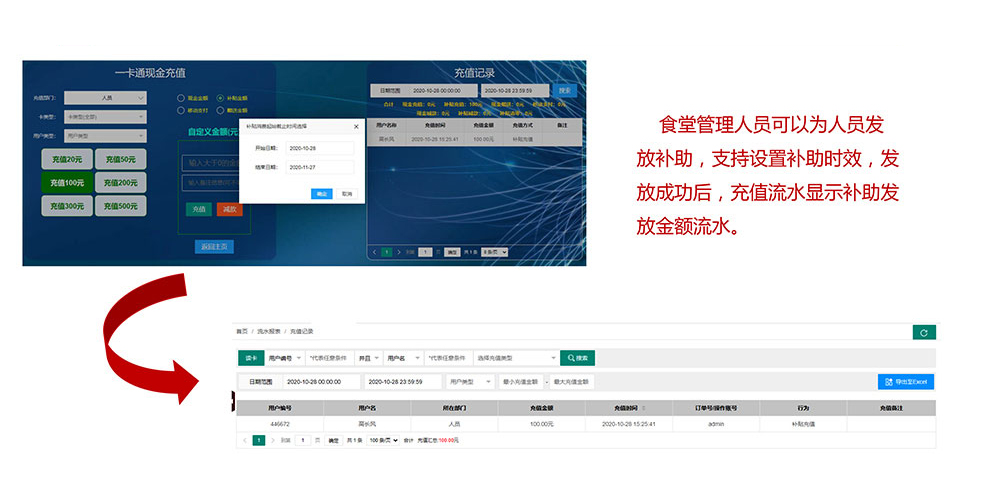Click the green refresh icon button
The height and width of the screenshot is (499, 1000).
pyautogui.click(x=923, y=333)
